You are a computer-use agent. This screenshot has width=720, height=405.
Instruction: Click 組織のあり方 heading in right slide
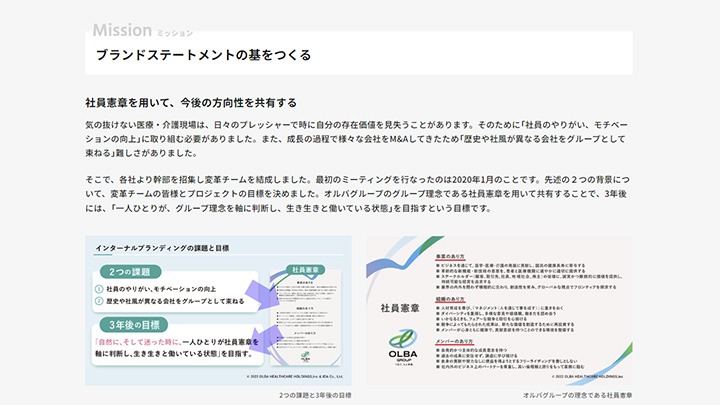(450, 299)
